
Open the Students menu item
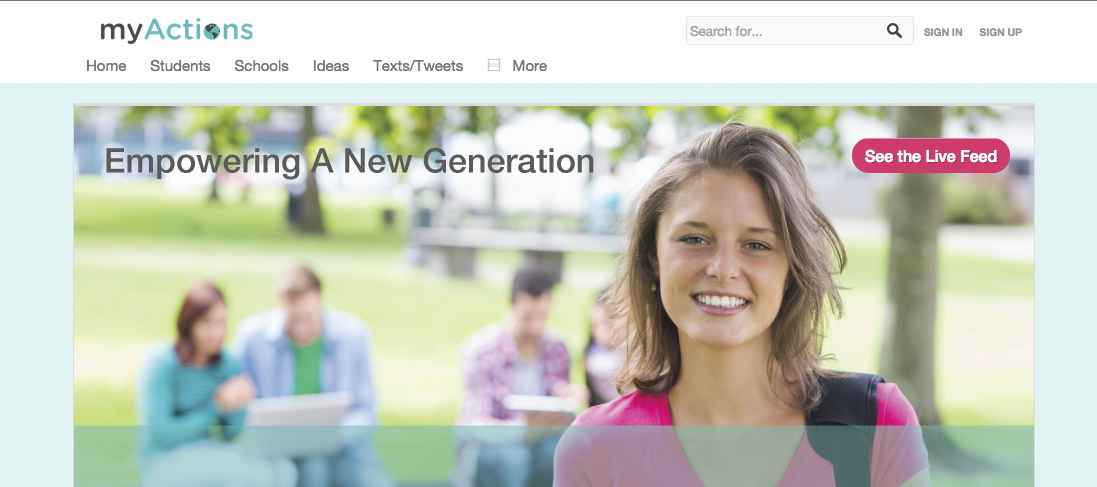click(x=180, y=66)
